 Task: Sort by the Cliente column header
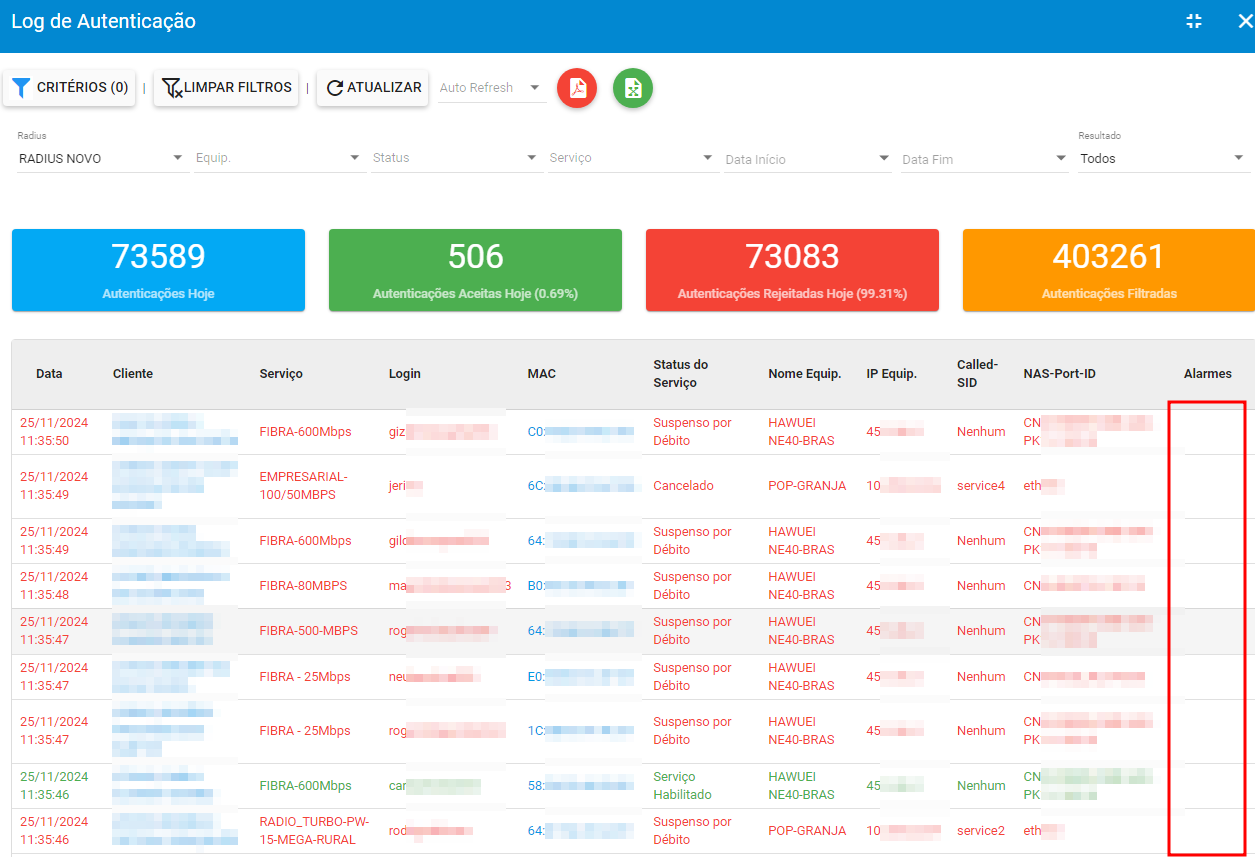133,374
